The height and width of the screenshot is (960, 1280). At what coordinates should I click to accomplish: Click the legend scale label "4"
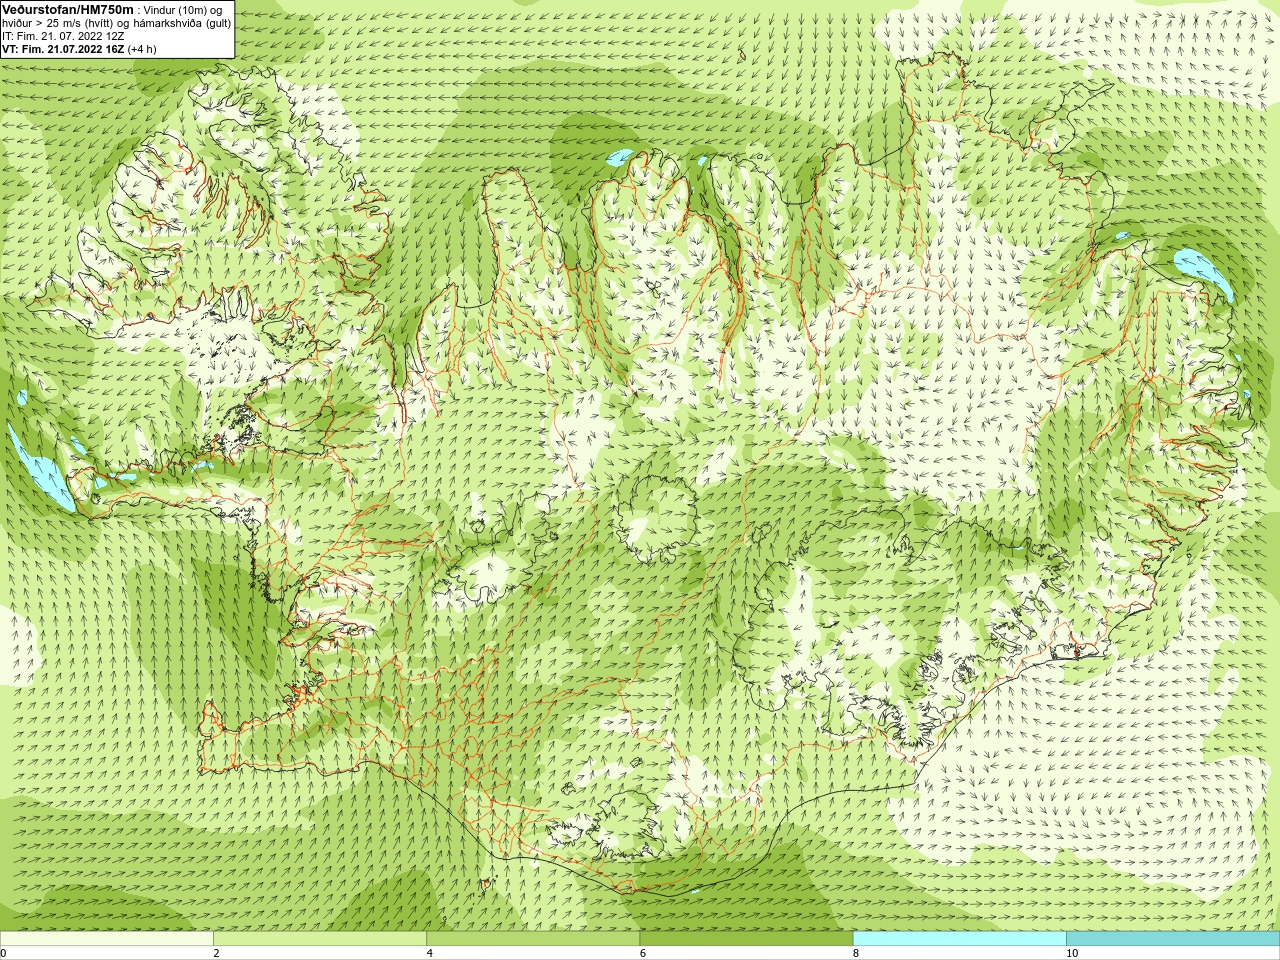(429, 954)
